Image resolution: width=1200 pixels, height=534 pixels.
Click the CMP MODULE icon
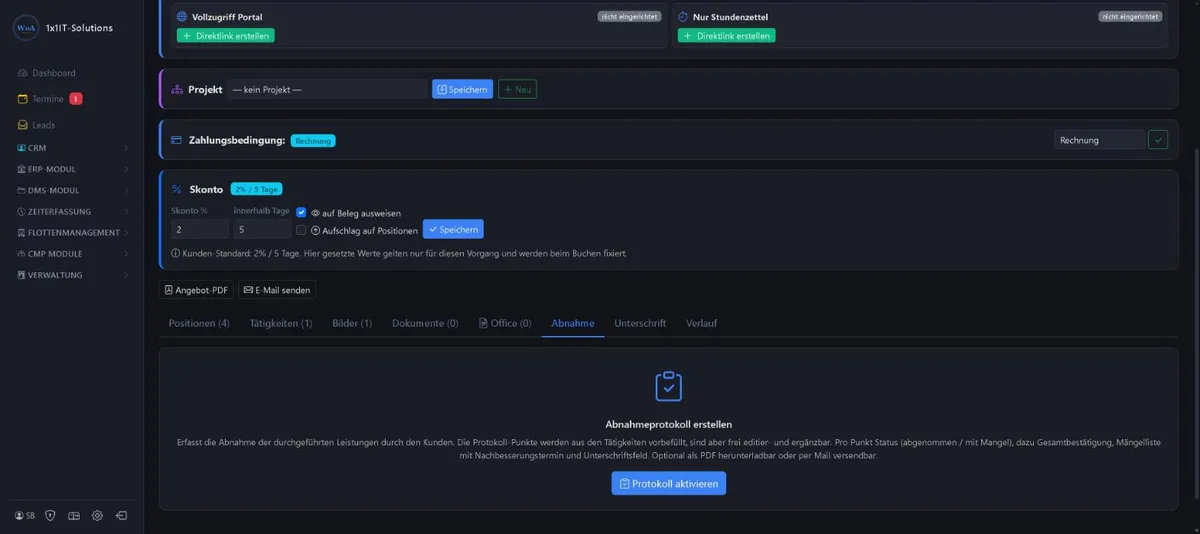pyautogui.click(x=21, y=254)
